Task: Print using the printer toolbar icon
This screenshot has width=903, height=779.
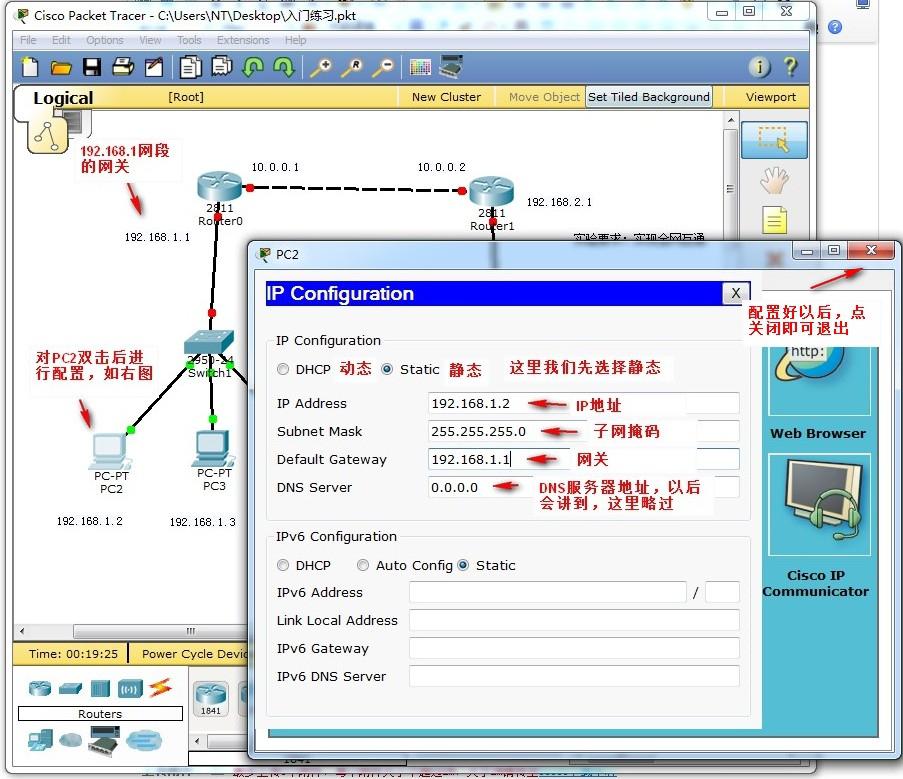Action: 123,67
